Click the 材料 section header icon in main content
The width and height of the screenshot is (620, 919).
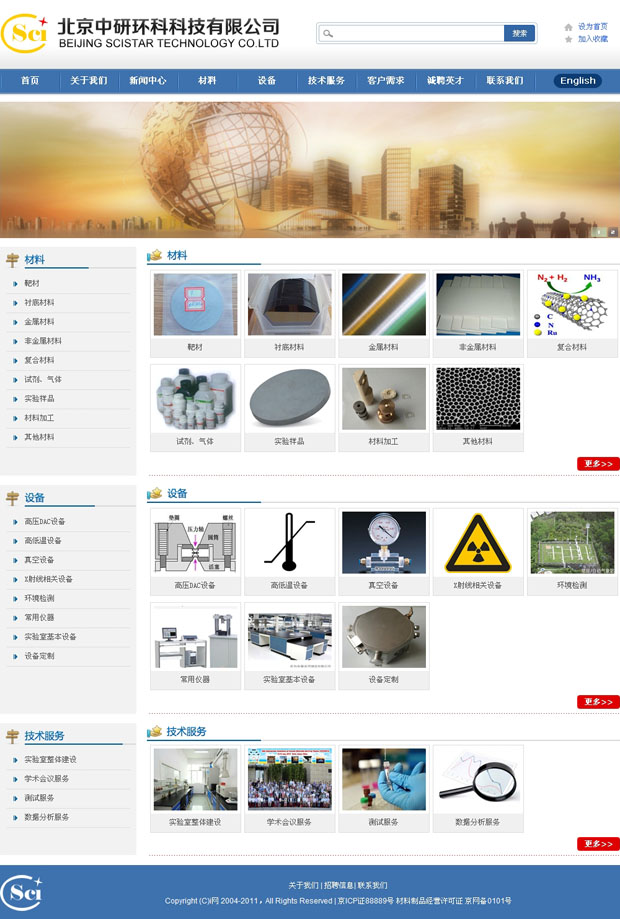pyautogui.click(x=154, y=256)
